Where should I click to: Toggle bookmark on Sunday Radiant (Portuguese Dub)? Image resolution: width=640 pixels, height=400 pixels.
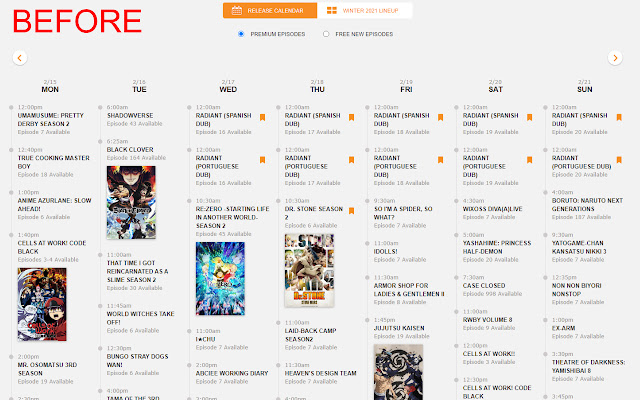(619, 160)
